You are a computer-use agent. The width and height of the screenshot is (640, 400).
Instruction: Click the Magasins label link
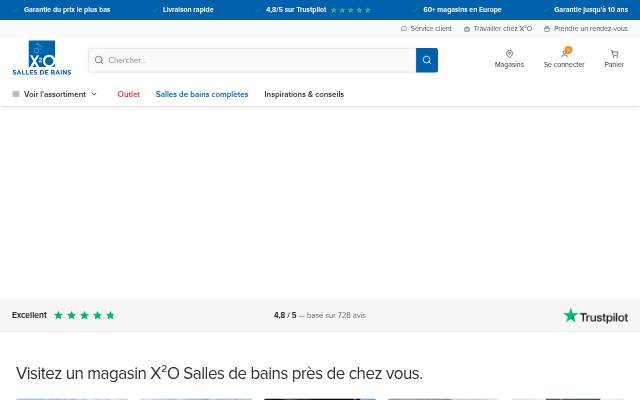[509, 64]
